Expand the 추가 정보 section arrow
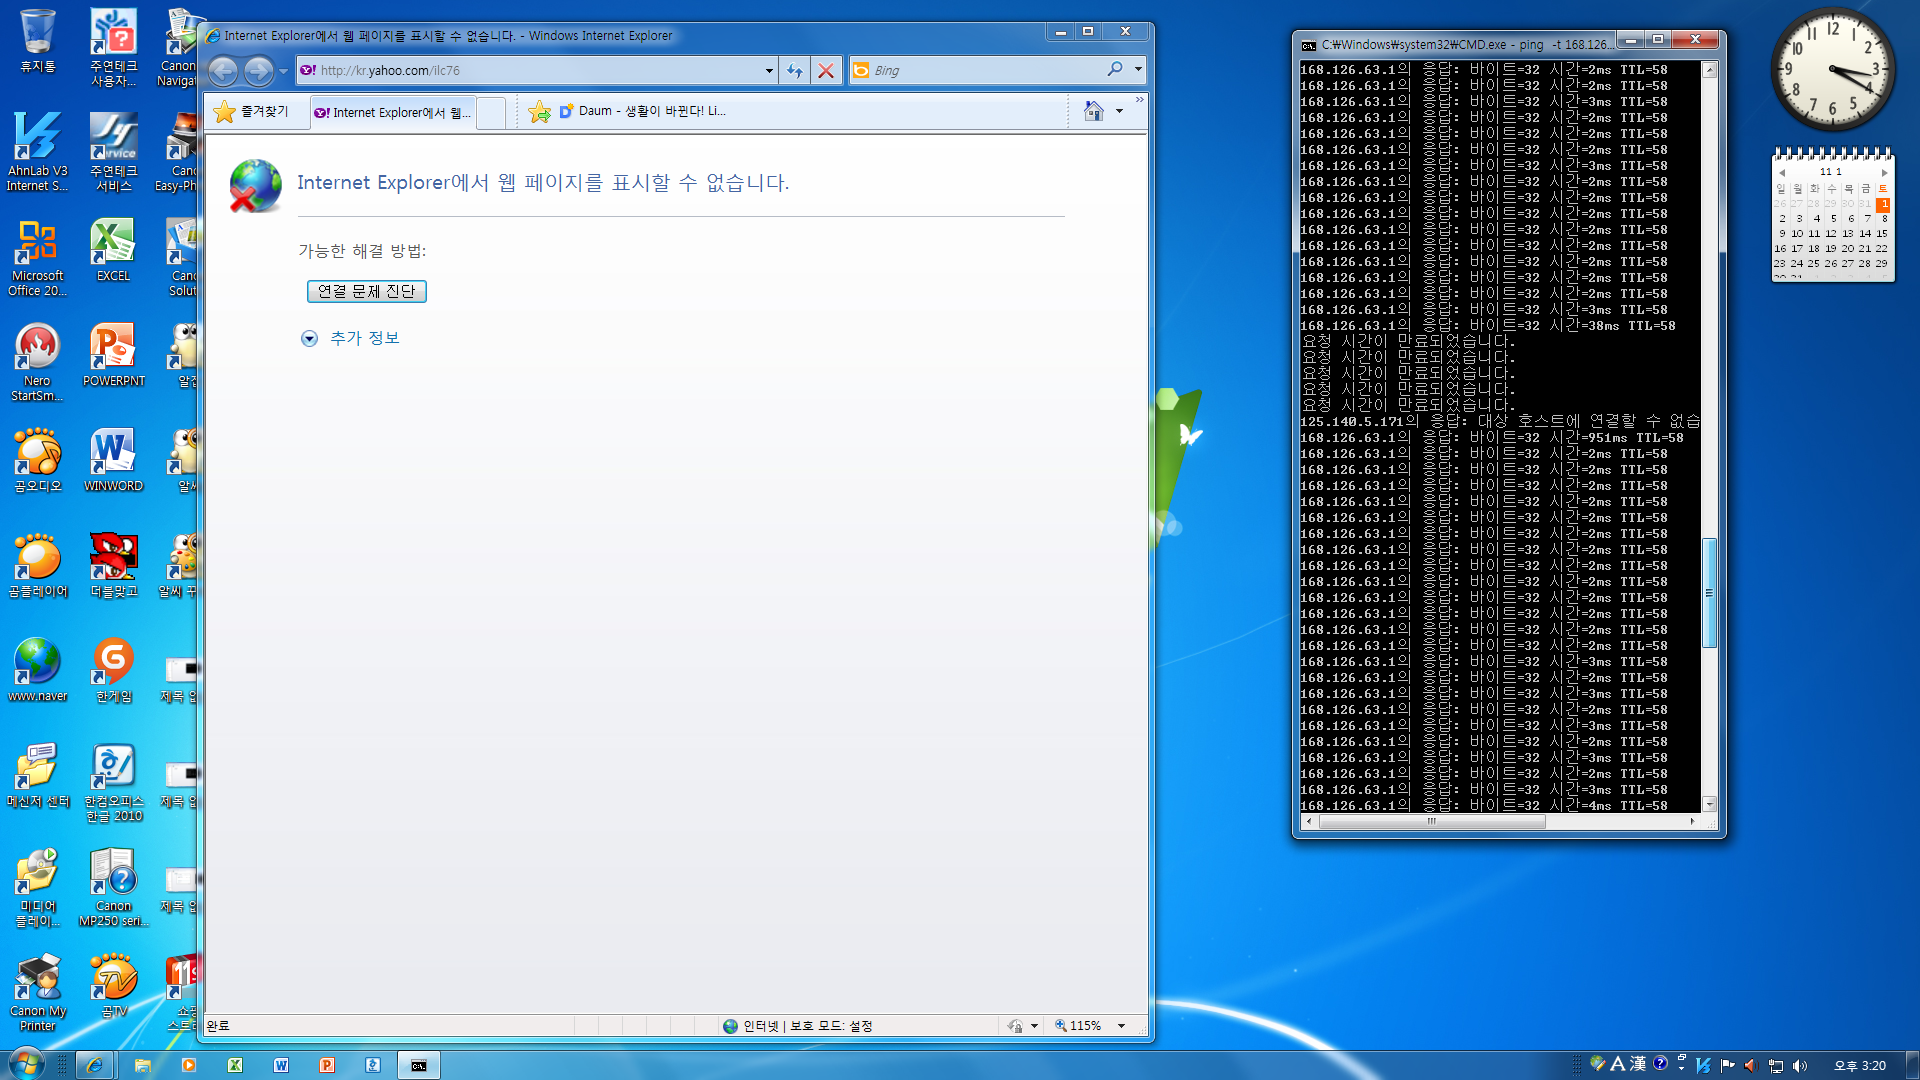 (309, 339)
